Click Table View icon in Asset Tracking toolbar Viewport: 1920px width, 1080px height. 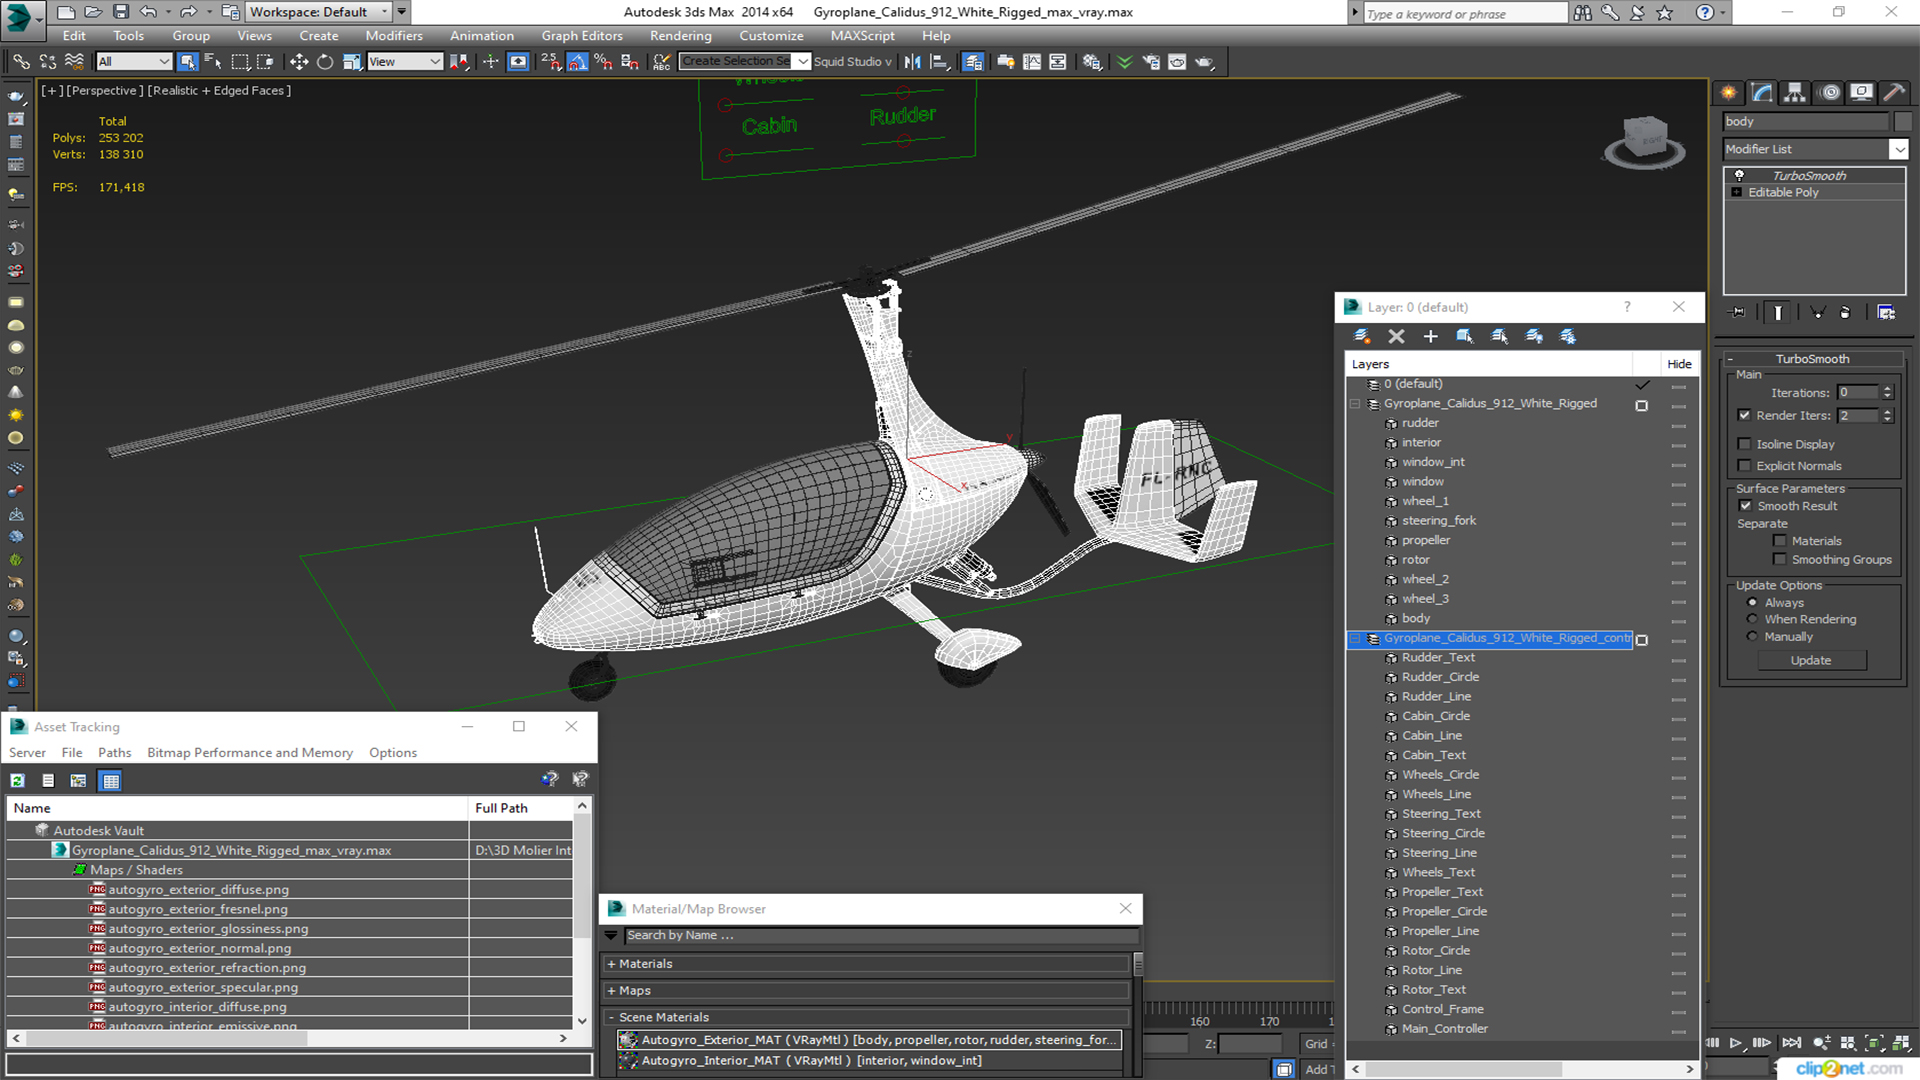pyautogui.click(x=111, y=781)
